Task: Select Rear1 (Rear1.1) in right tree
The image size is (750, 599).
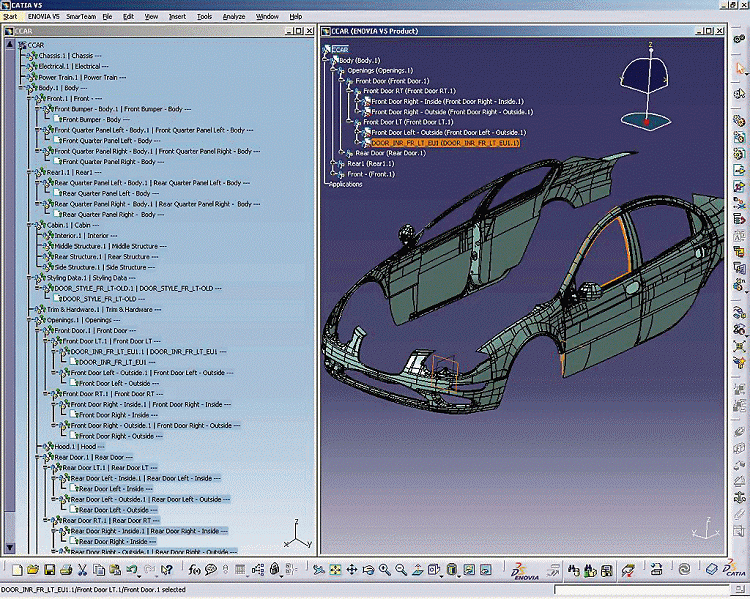Action: pos(371,164)
